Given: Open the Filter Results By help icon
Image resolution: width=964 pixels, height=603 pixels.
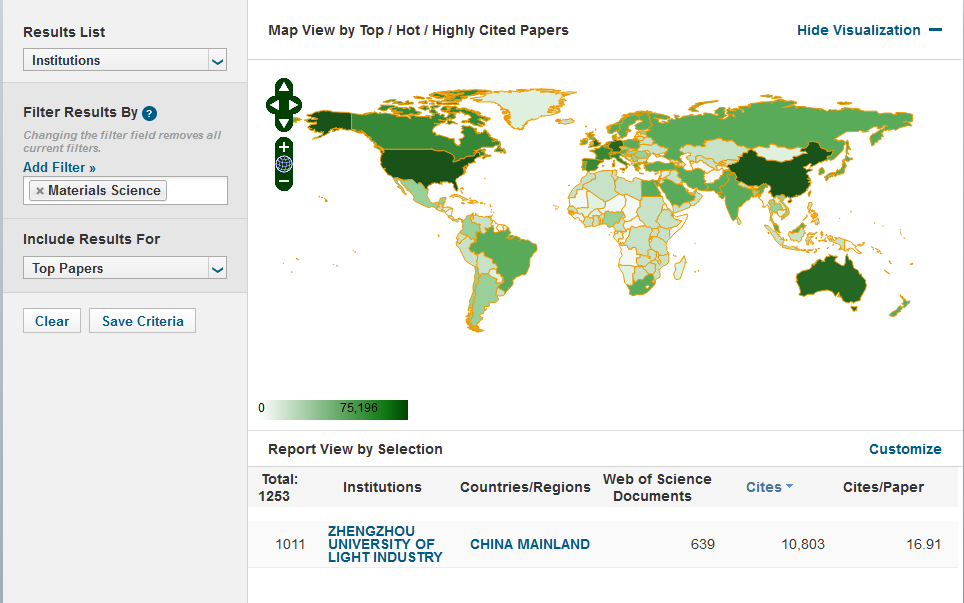Looking at the screenshot, I should 149,113.
